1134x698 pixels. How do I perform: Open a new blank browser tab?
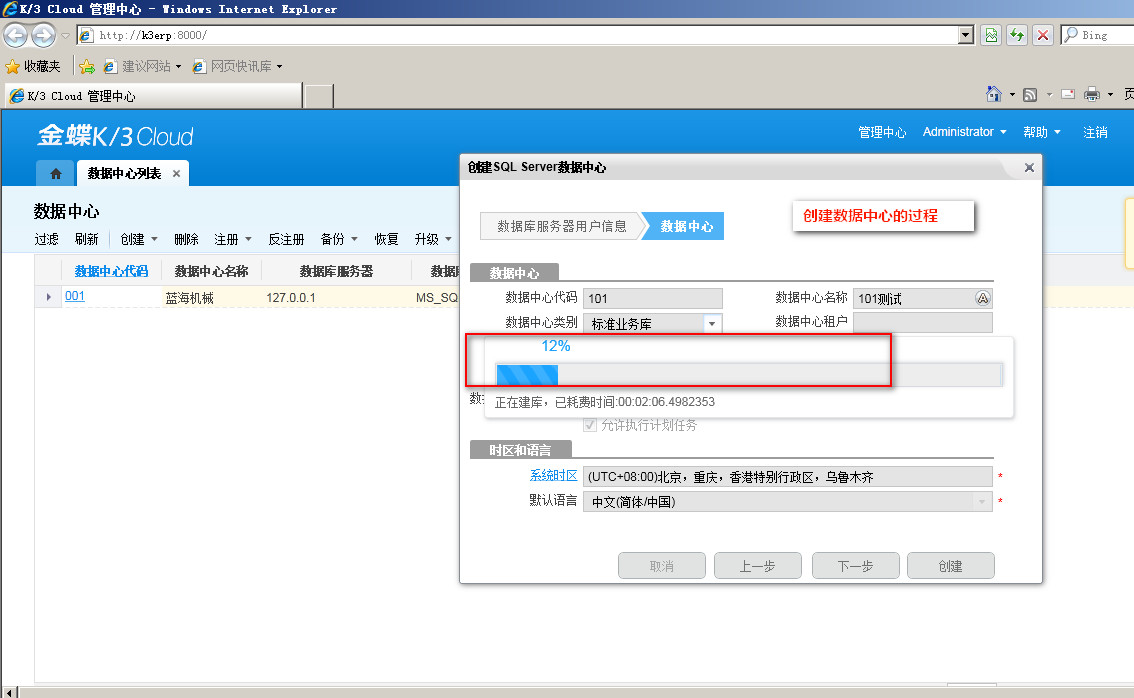pos(319,96)
